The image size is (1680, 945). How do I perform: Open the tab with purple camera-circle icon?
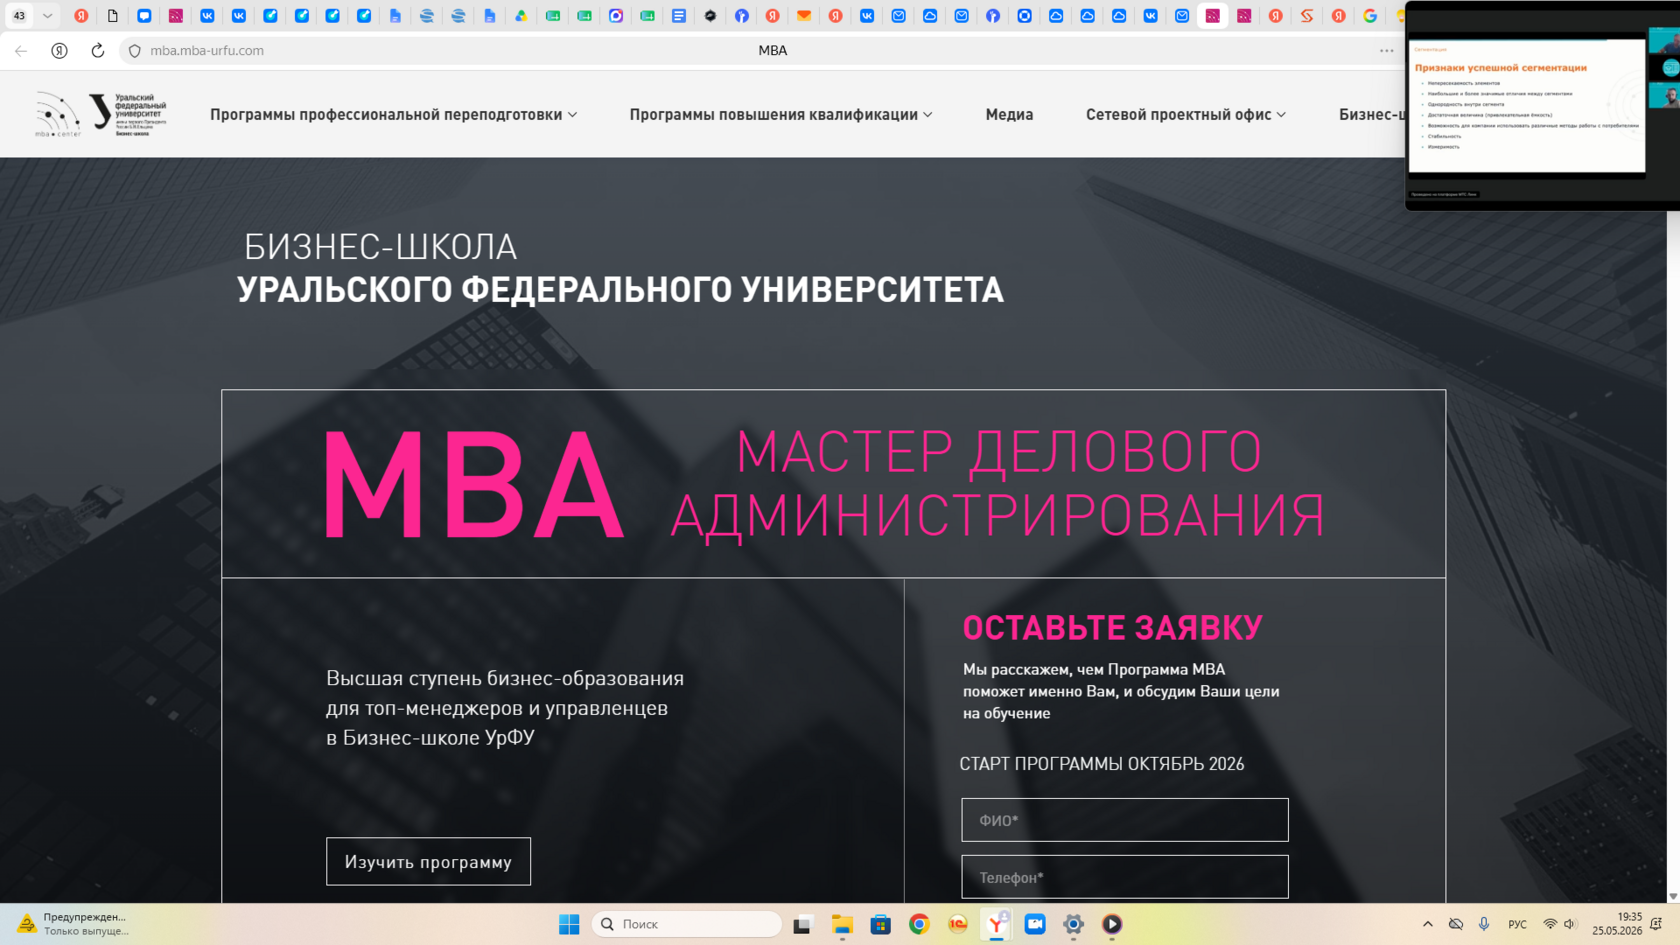click(x=616, y=16)
